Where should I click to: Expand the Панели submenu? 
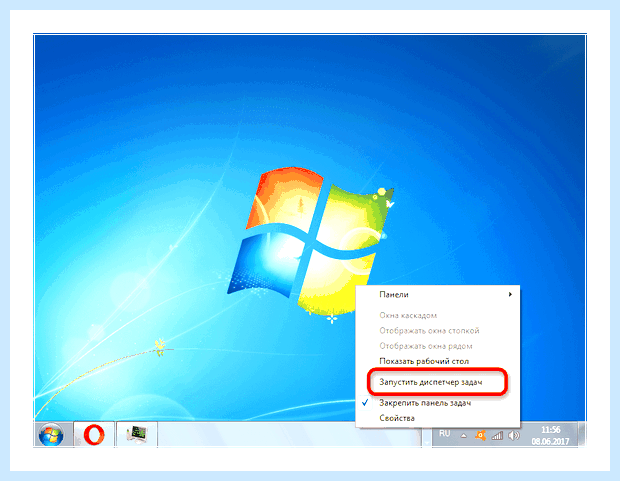438,294
